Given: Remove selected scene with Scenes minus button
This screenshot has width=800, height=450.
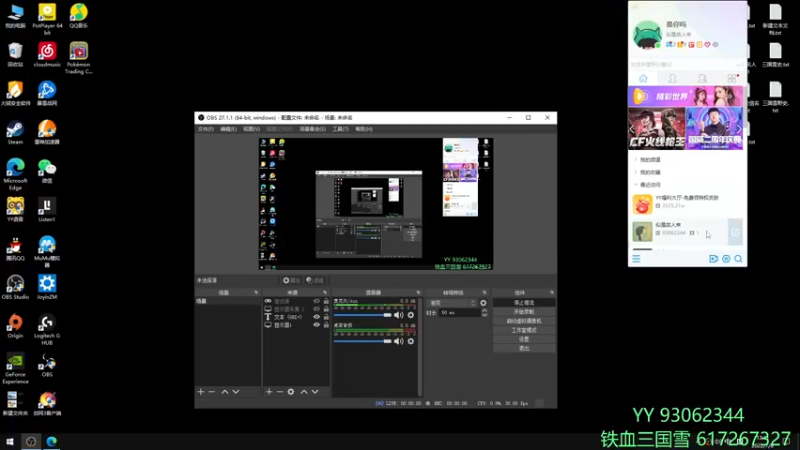Looking at the screenshot, I should 212,392.
